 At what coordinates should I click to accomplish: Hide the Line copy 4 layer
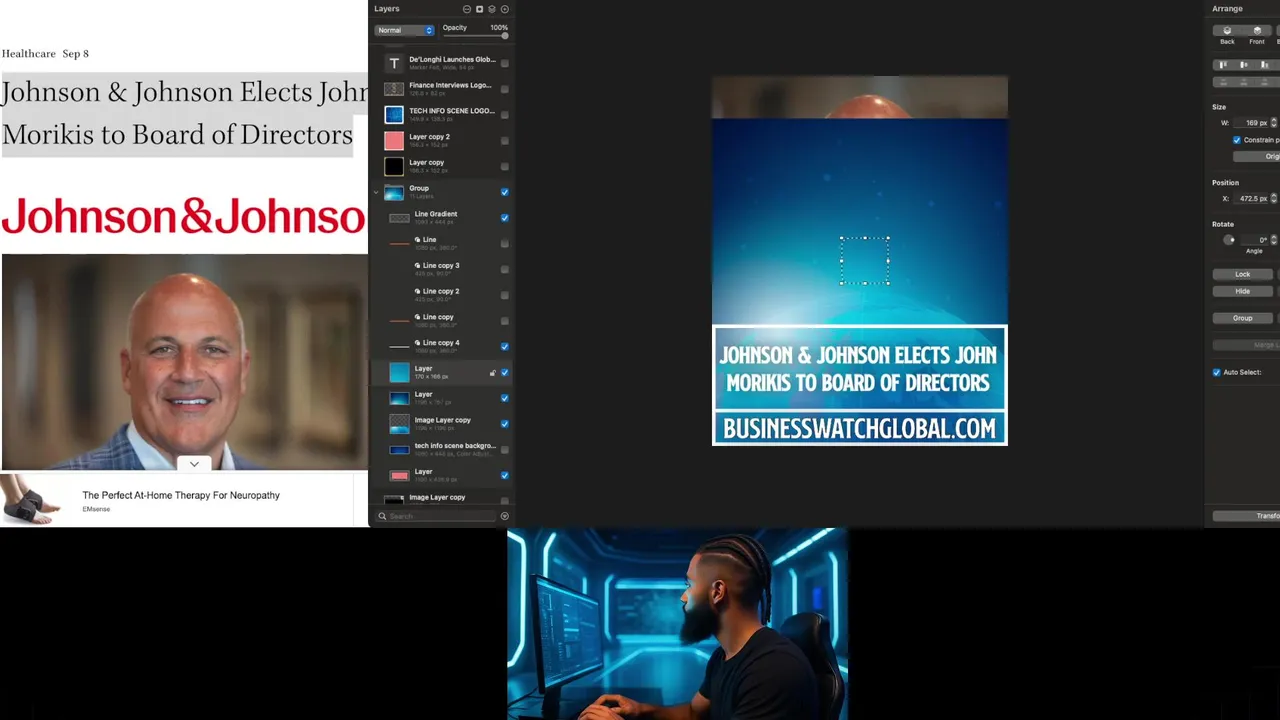(x=504, y=347)
